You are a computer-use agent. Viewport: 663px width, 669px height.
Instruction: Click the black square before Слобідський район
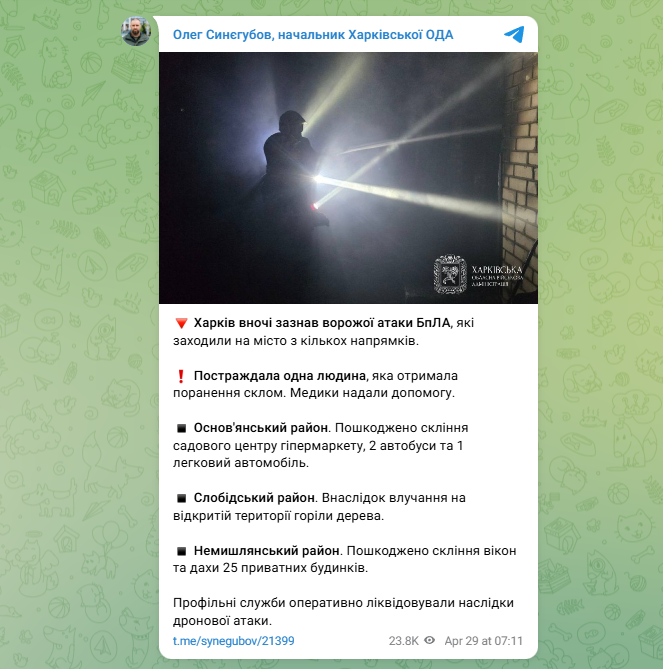[x=182, y=498]
